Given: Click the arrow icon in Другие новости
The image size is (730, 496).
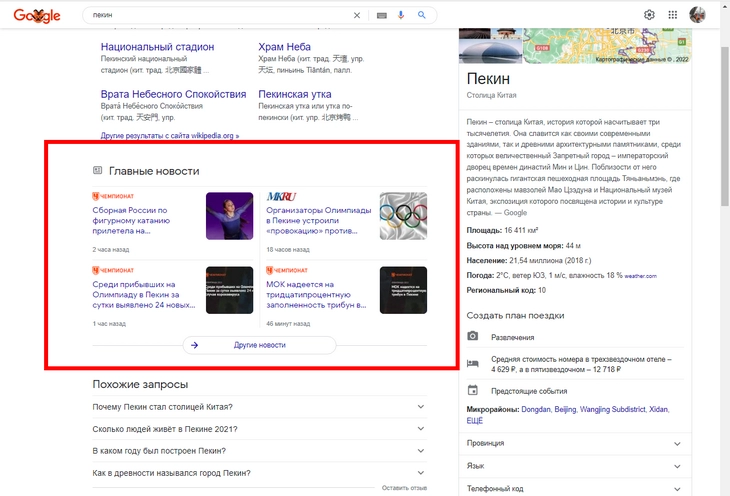Looking at the screenshot, I should pyautogui.click(x=195, y=345).
